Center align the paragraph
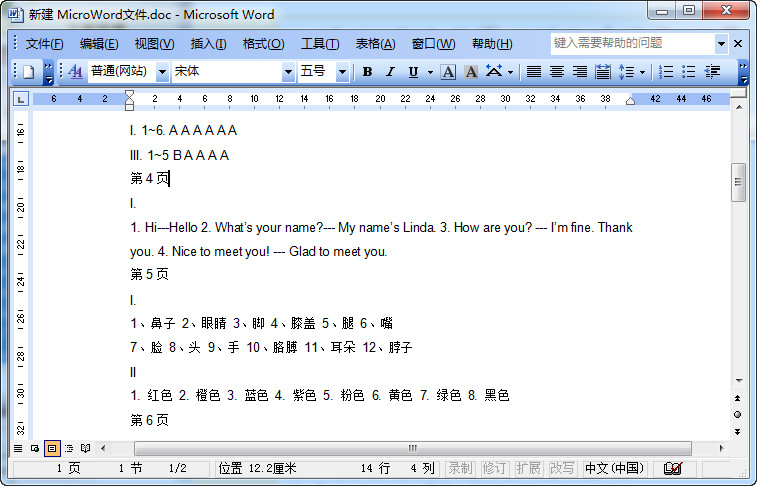The image size is (757, 486). [557, 72]
